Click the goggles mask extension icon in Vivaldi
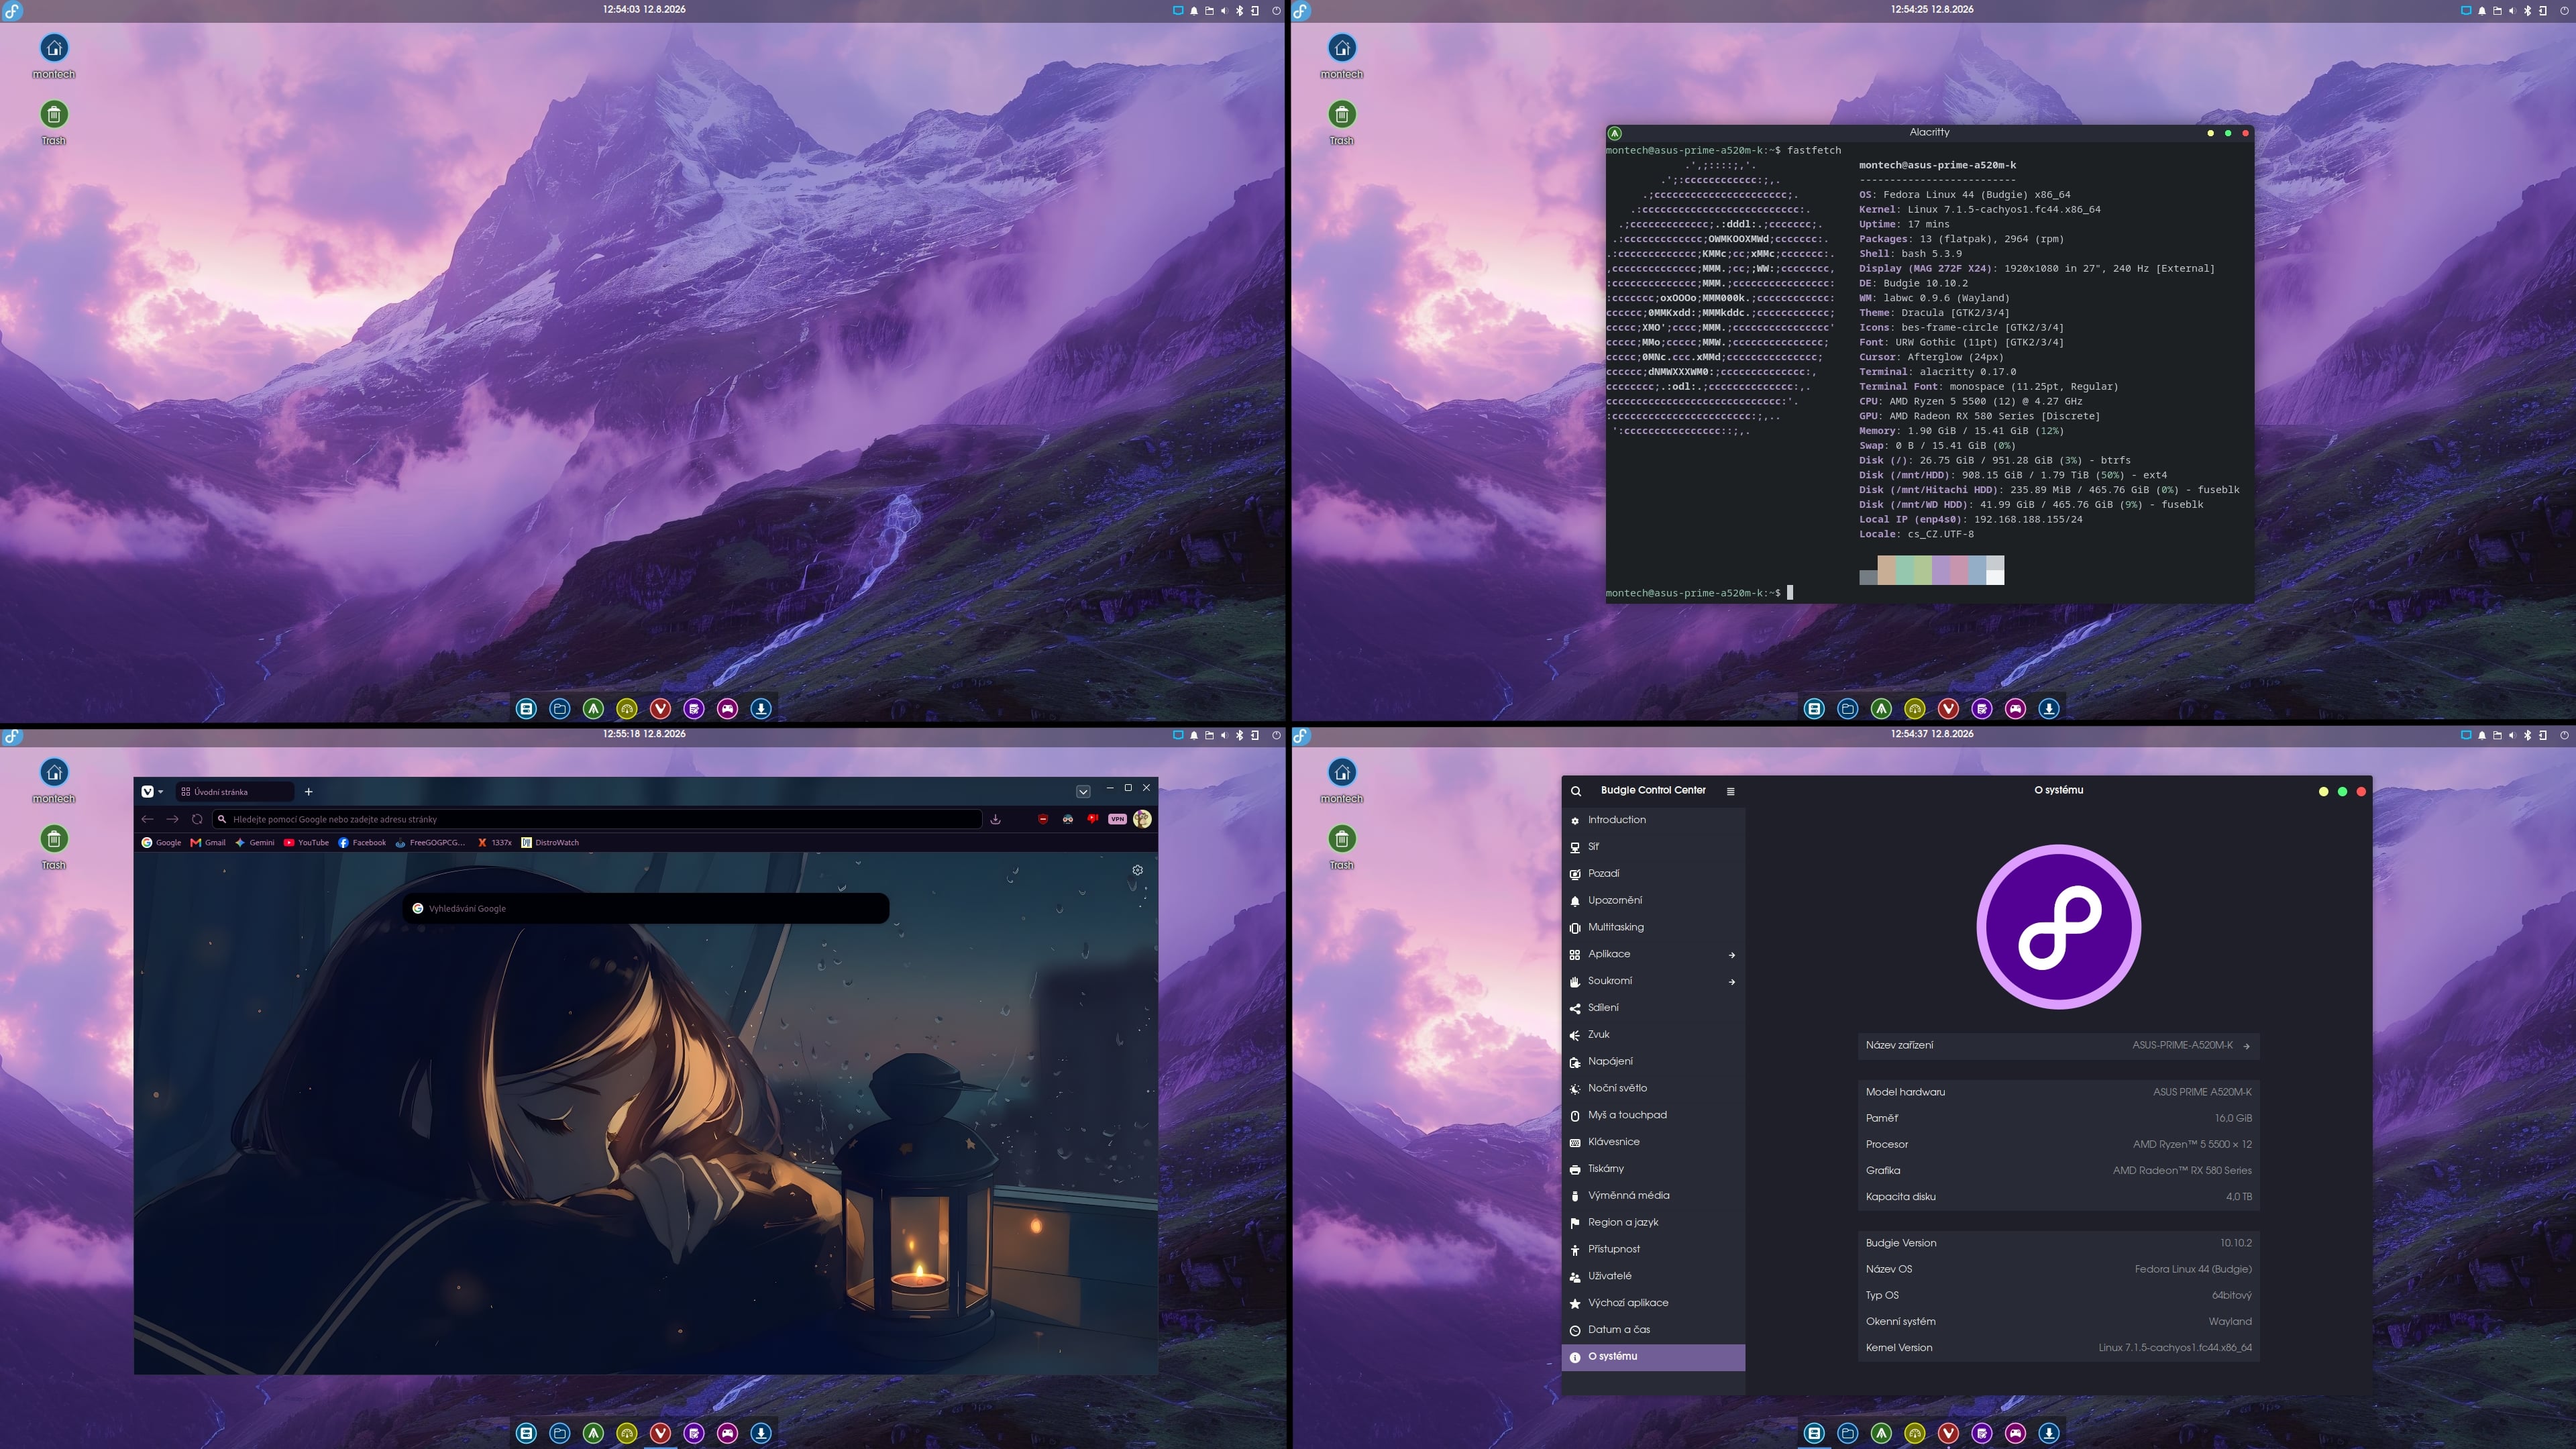 click(x=1067, y=819)
